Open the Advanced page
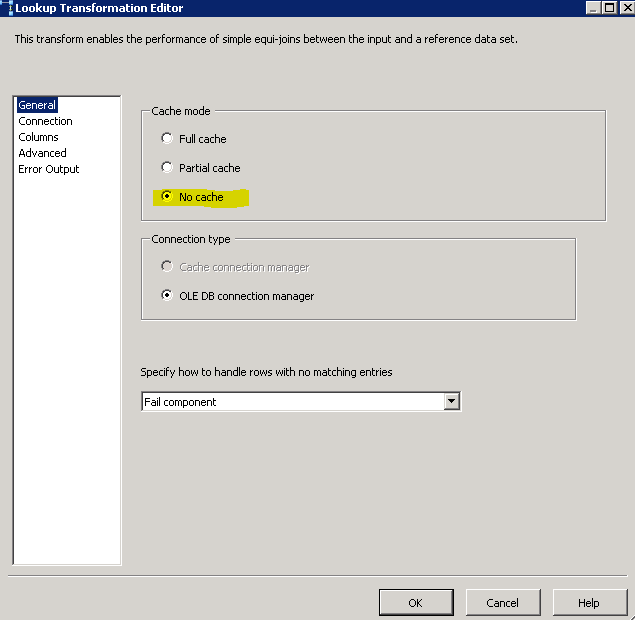The width and height of the screenshot is (635, 620). tap(42, 153)
